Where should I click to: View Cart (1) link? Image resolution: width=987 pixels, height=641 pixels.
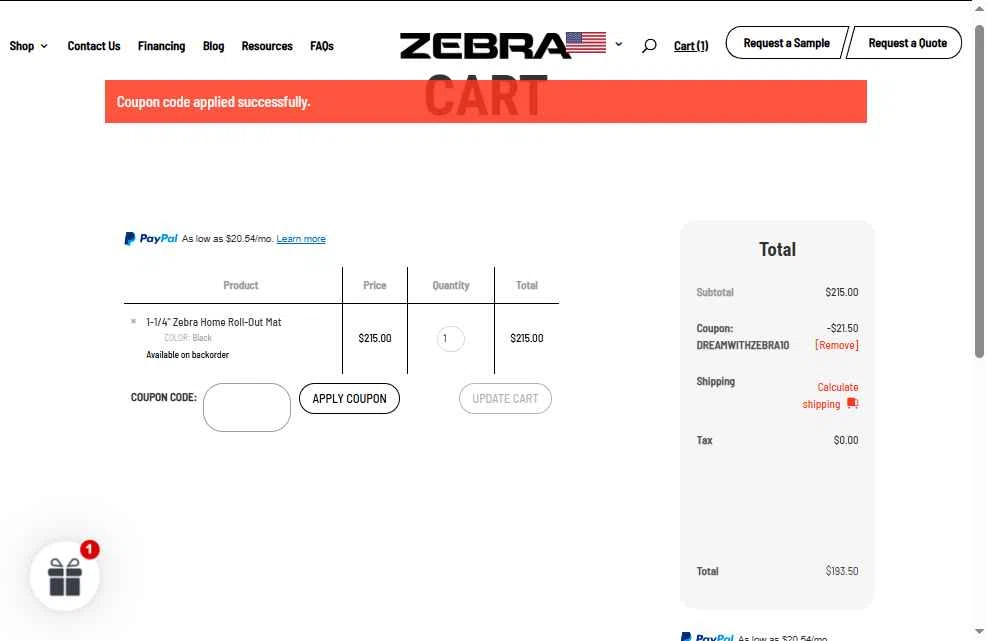(691, 46)
